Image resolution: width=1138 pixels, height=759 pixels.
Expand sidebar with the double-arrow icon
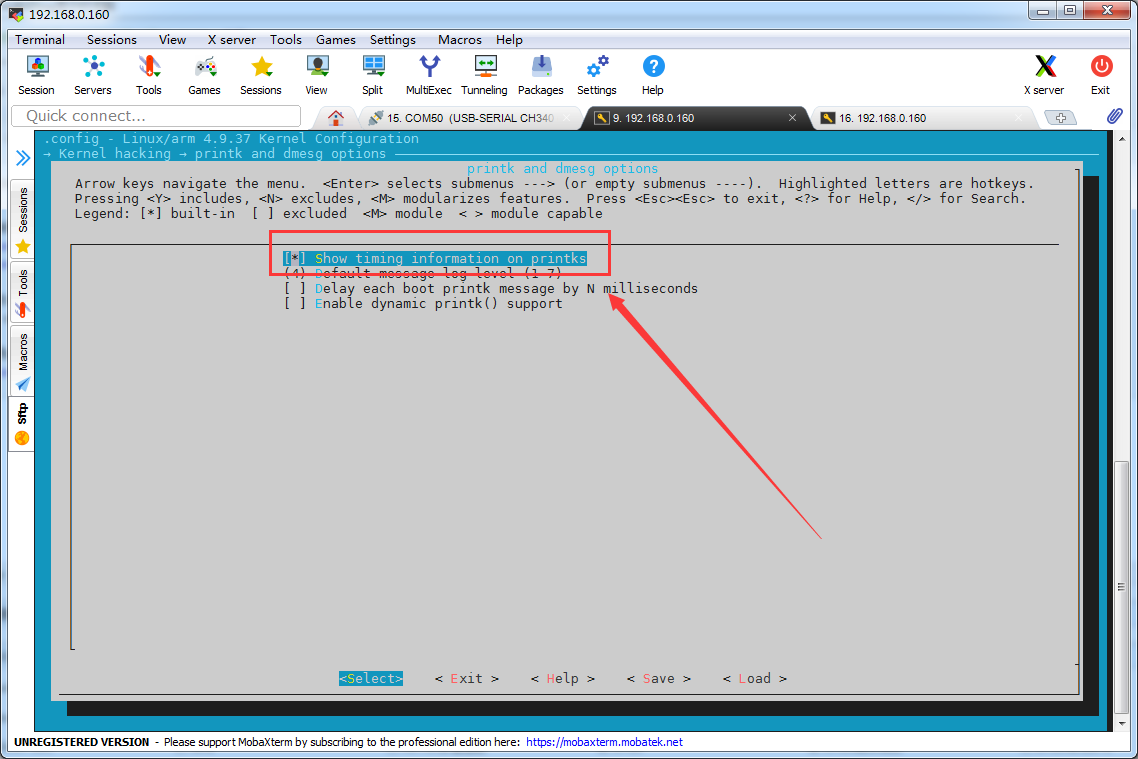23,157
